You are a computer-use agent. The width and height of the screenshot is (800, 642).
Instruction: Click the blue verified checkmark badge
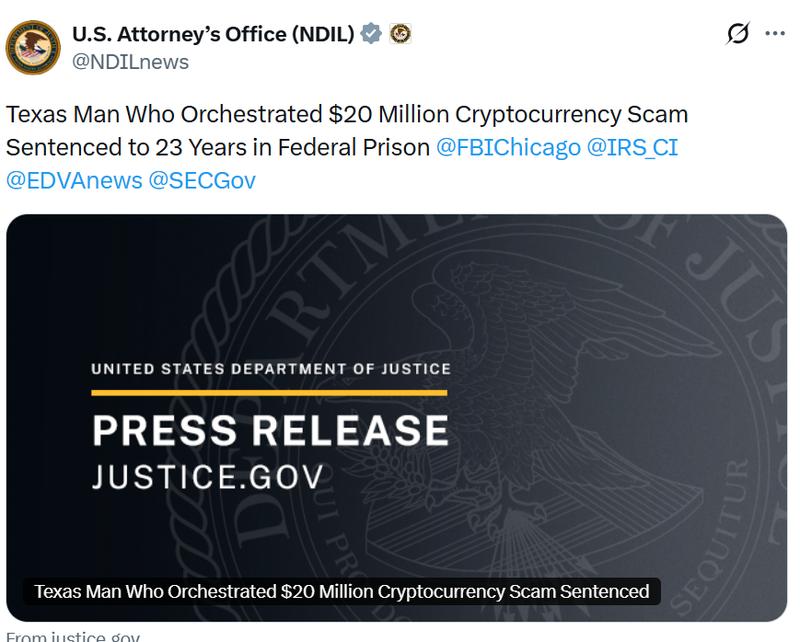[373, 31]
